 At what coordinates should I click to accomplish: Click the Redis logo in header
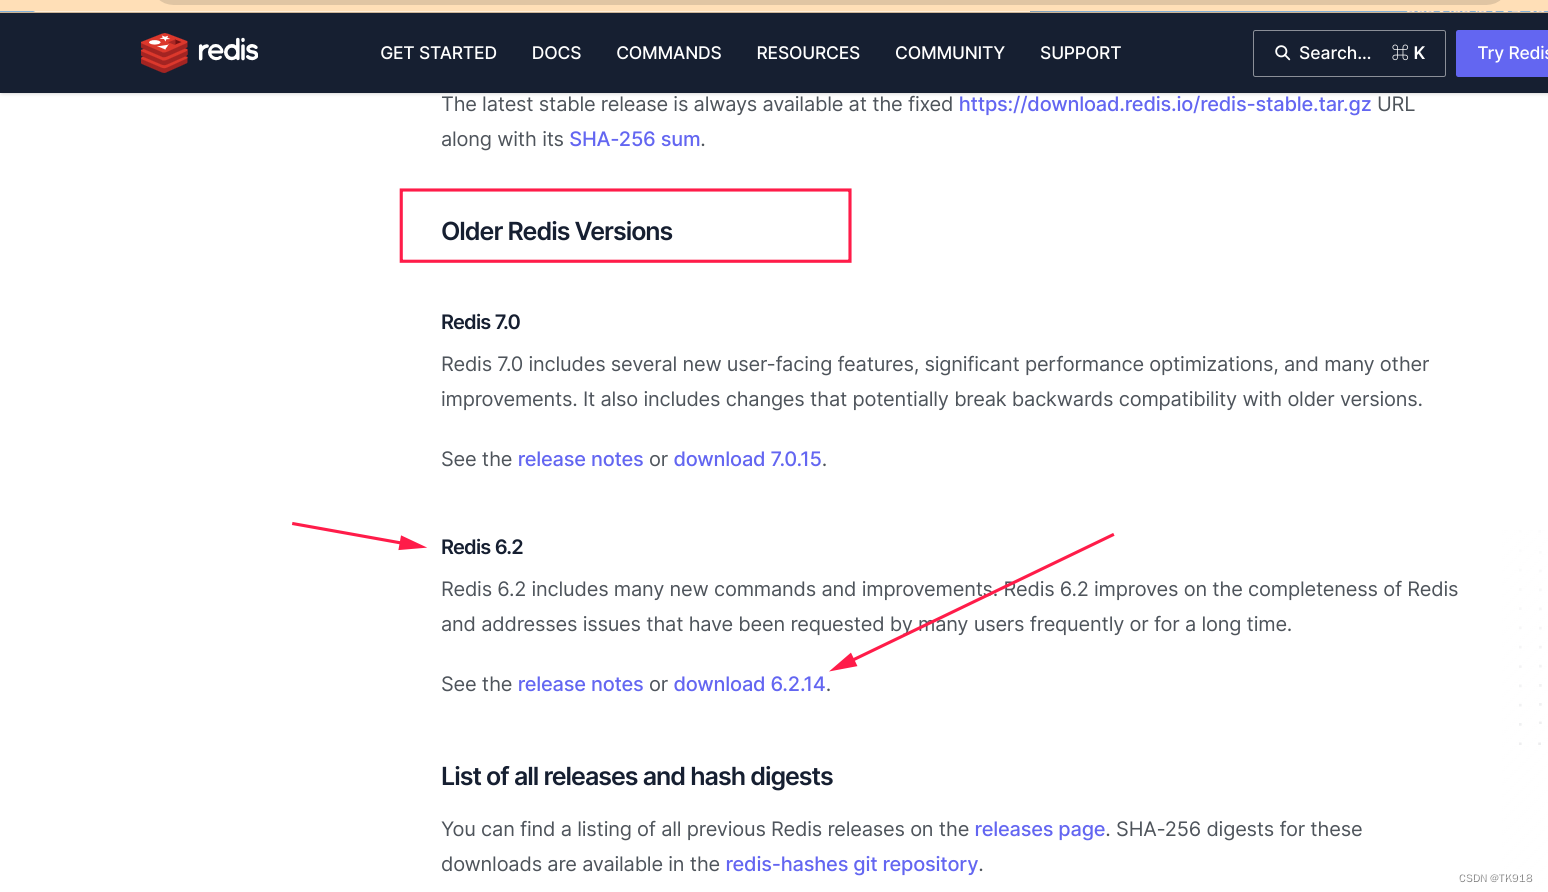(200, 52)
